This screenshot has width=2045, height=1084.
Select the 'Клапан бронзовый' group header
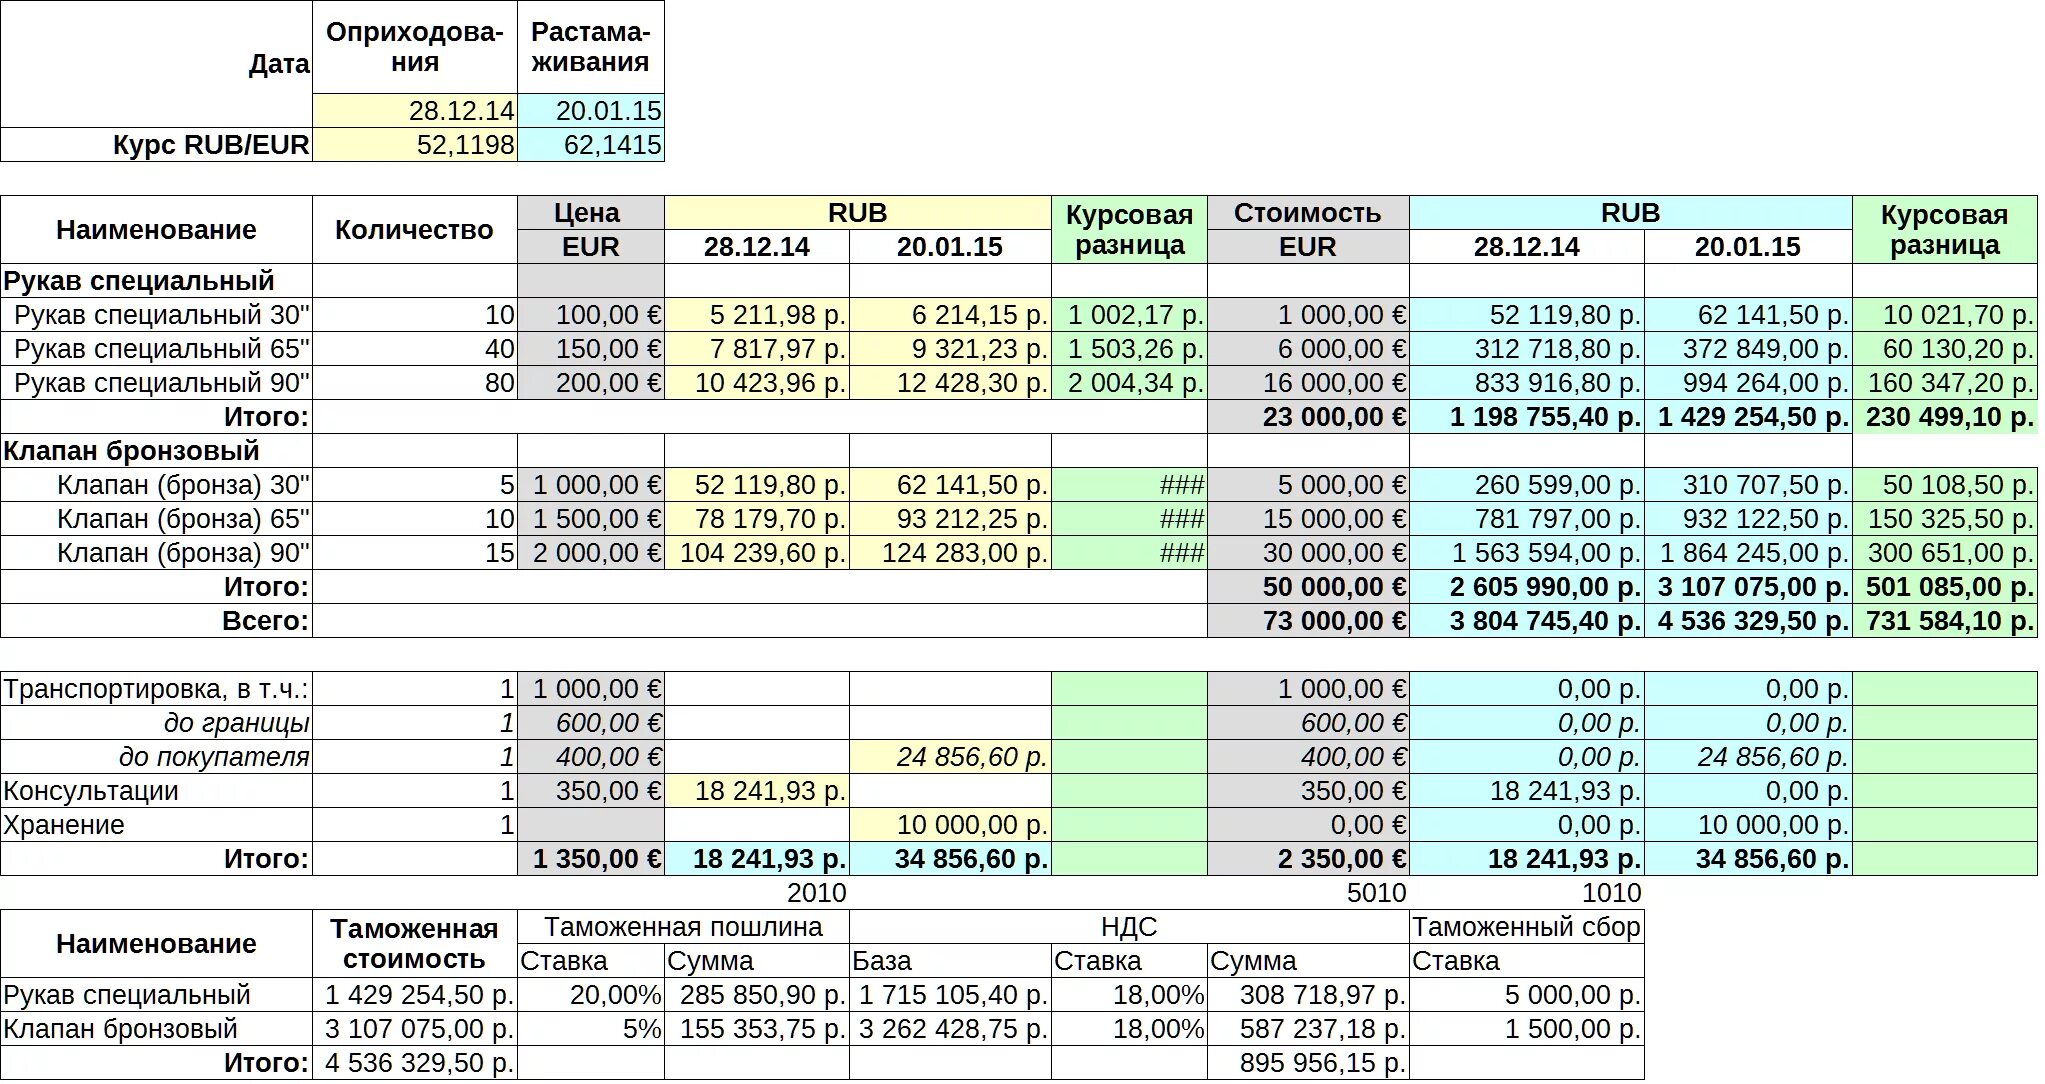(x=157, y=451)
